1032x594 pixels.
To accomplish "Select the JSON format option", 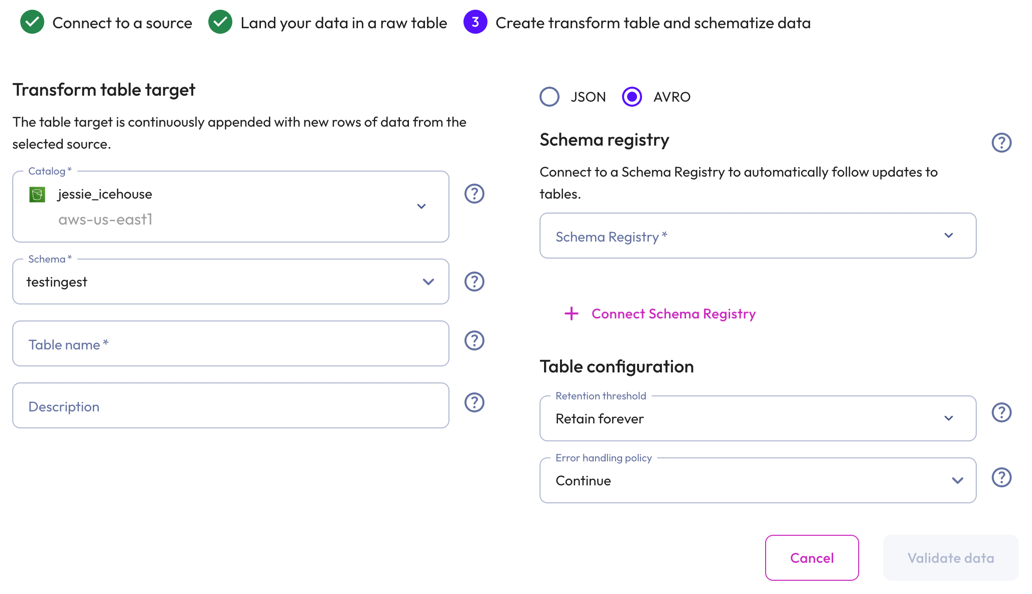I will [549, 96].
